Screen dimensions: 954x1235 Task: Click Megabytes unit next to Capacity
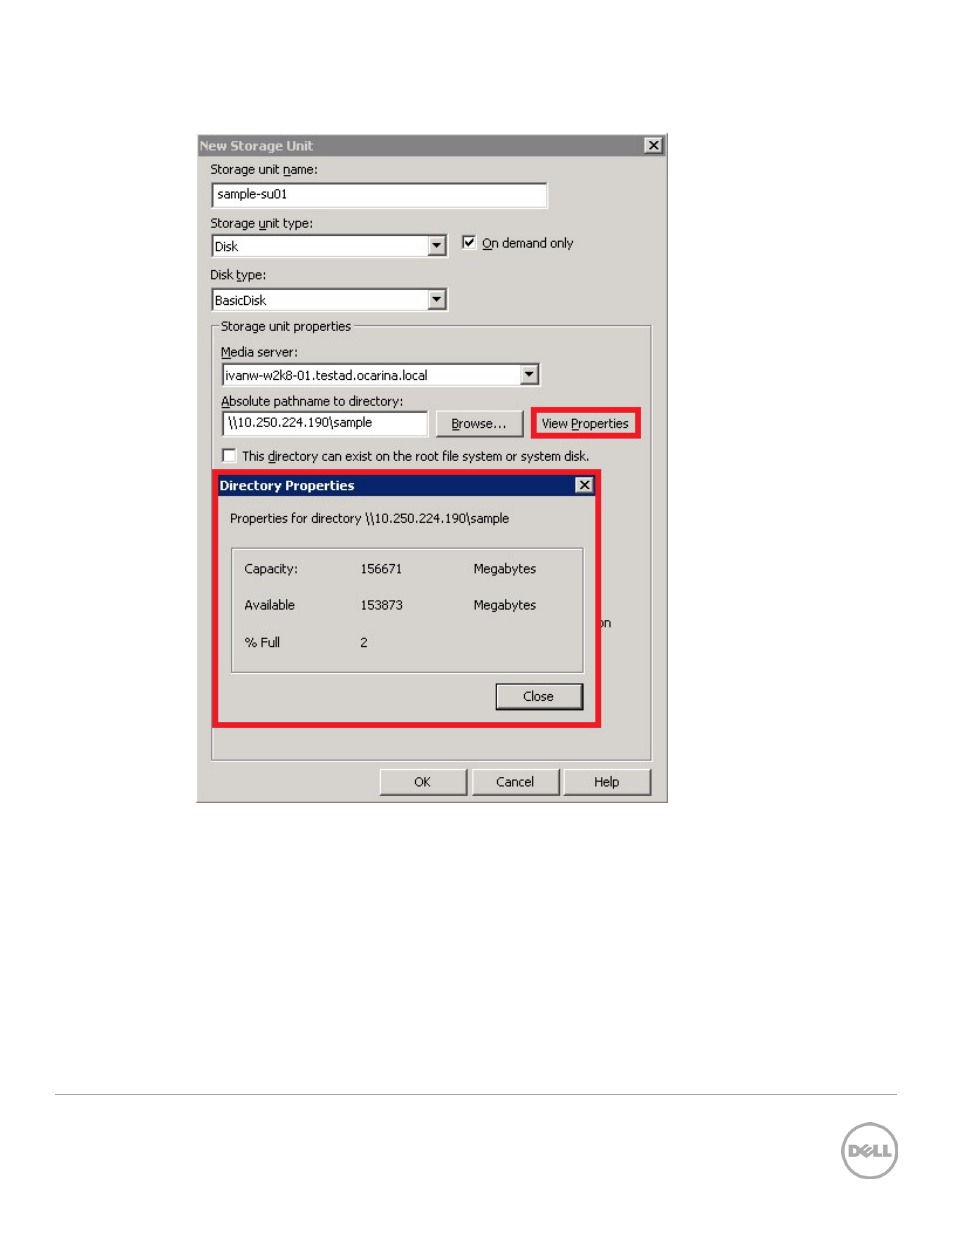505,569
